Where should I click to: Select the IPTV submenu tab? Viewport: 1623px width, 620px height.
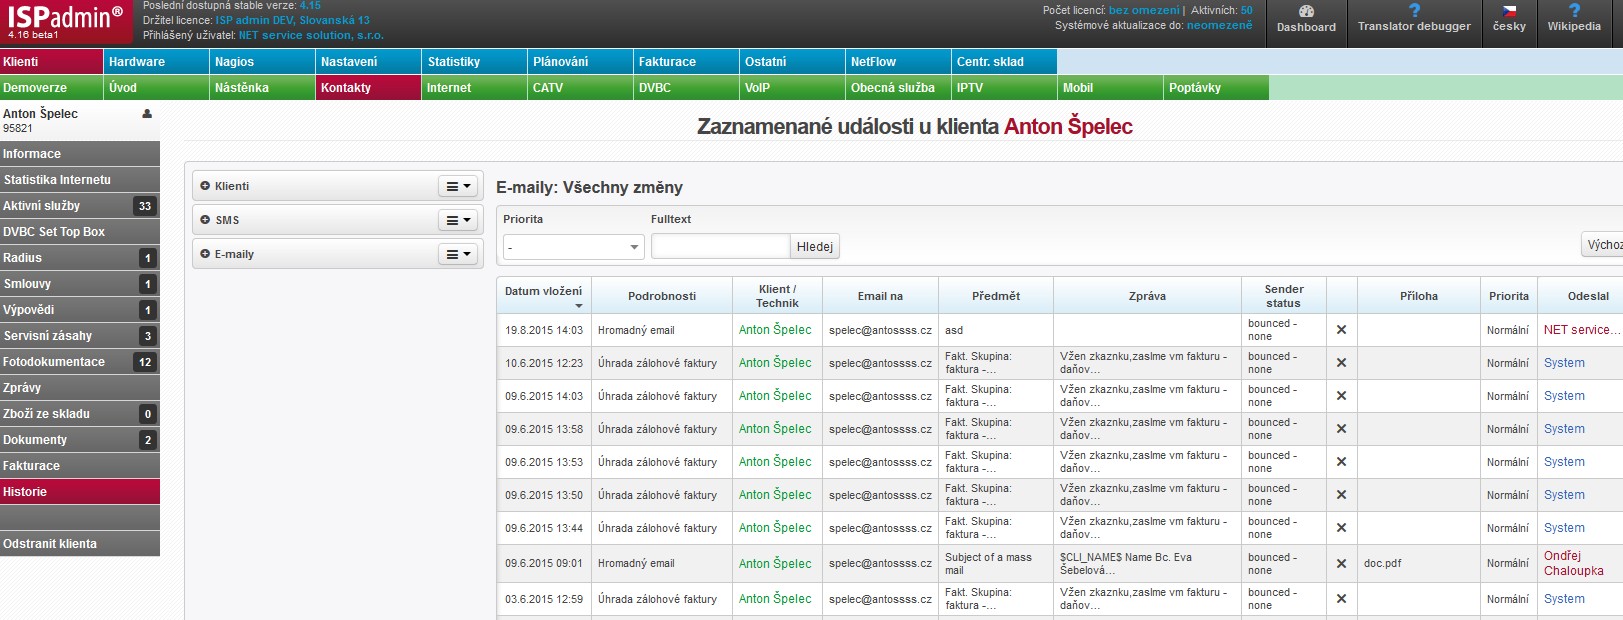[x=1004, y=88]
